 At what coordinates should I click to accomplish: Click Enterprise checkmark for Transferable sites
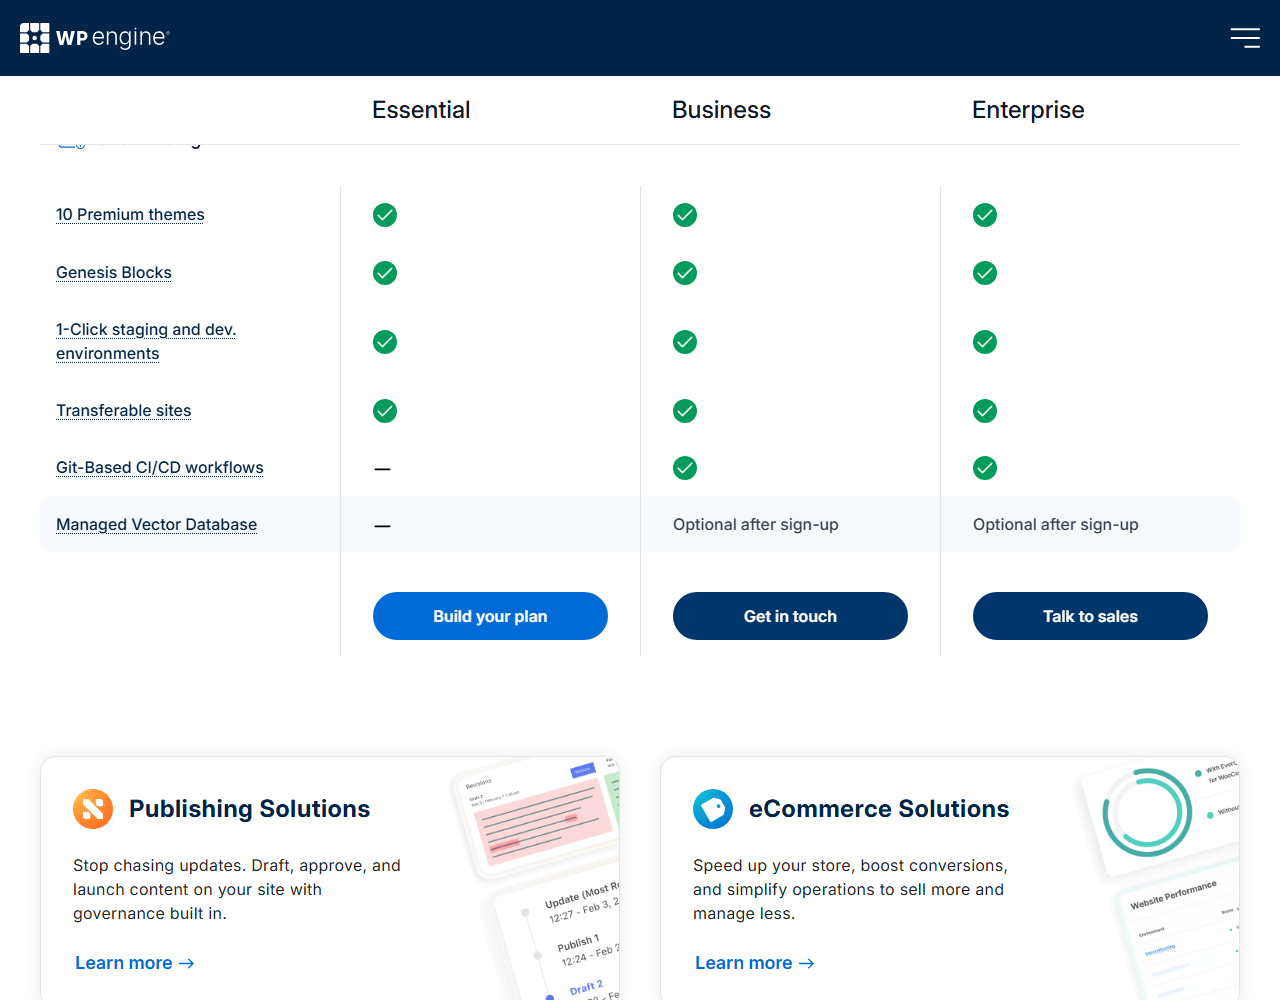click(x=985, y=411)
